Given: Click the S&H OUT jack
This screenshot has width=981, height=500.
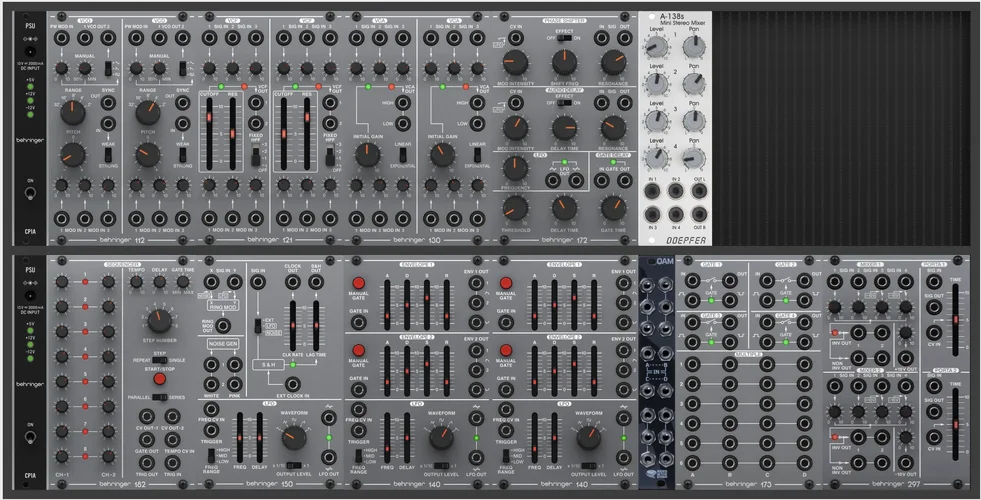Looking at the screenshot, I should pyautogui.click(x=316, y=282).
